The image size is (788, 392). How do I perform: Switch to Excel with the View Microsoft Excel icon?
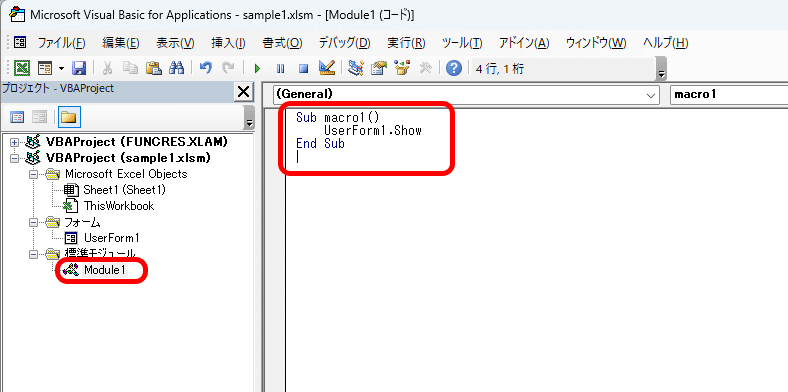pos(22,68)
